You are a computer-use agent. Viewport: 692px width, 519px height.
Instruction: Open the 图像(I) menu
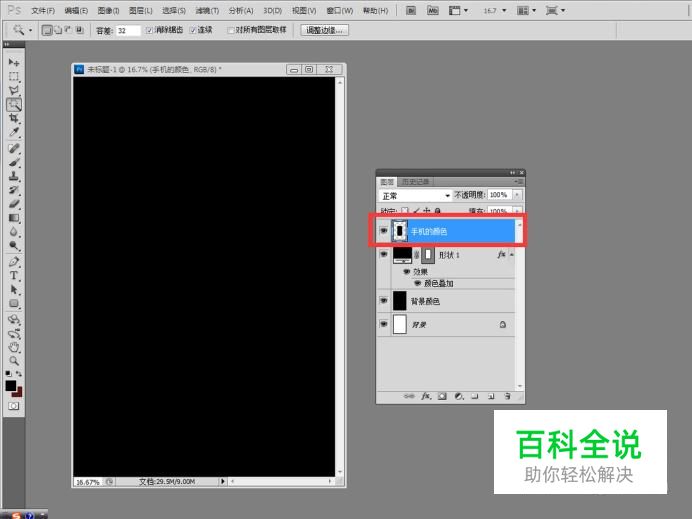pos(108,10)
